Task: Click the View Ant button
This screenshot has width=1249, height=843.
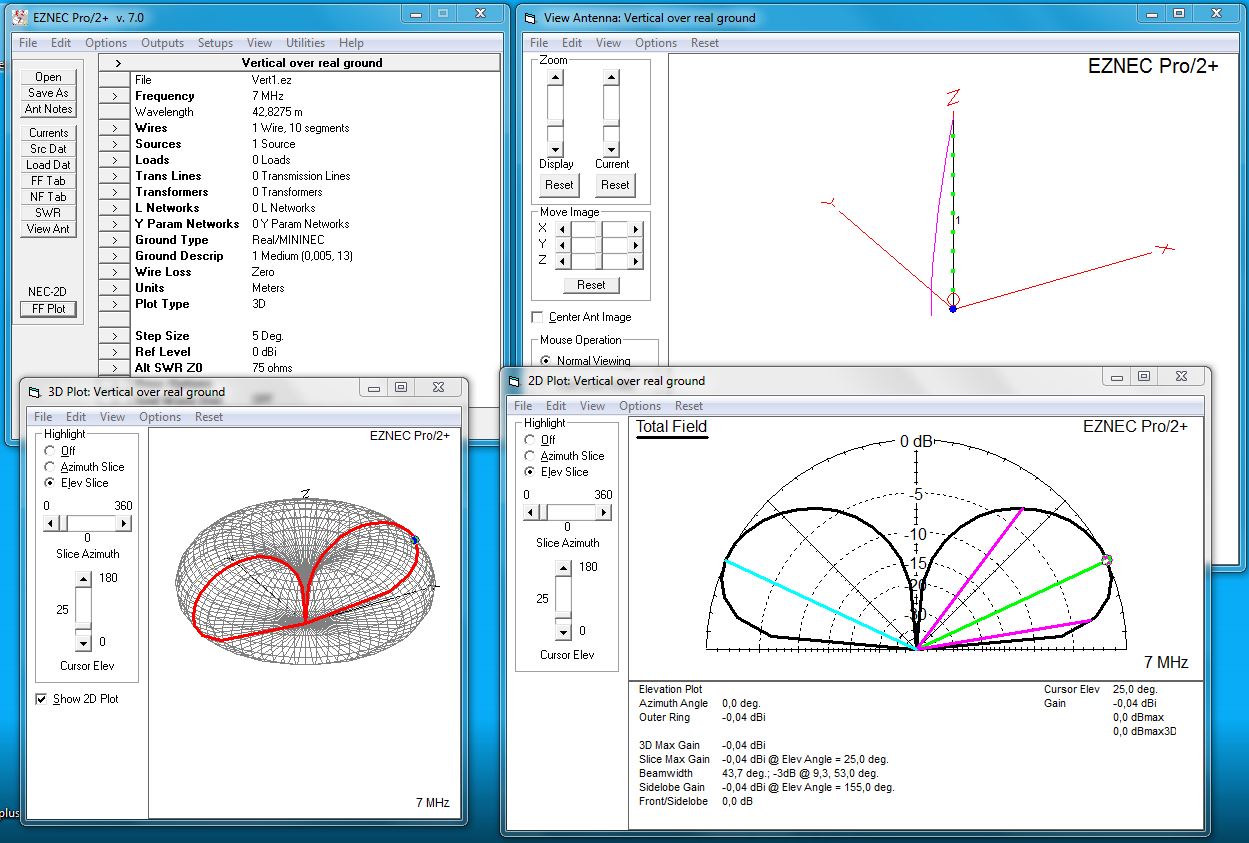Action: pyautogui.click(x=48, y=229)
